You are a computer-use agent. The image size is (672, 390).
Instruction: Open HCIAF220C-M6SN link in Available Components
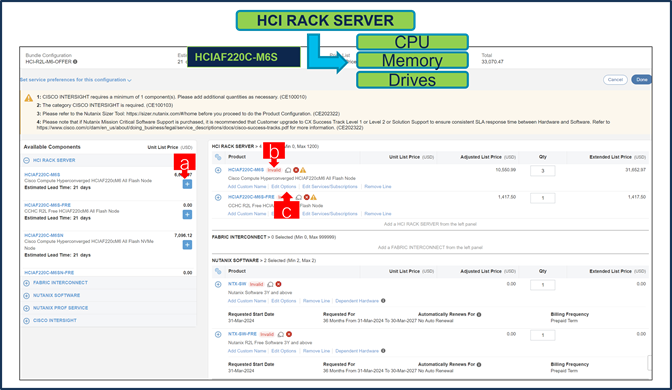tap(44, 236)
